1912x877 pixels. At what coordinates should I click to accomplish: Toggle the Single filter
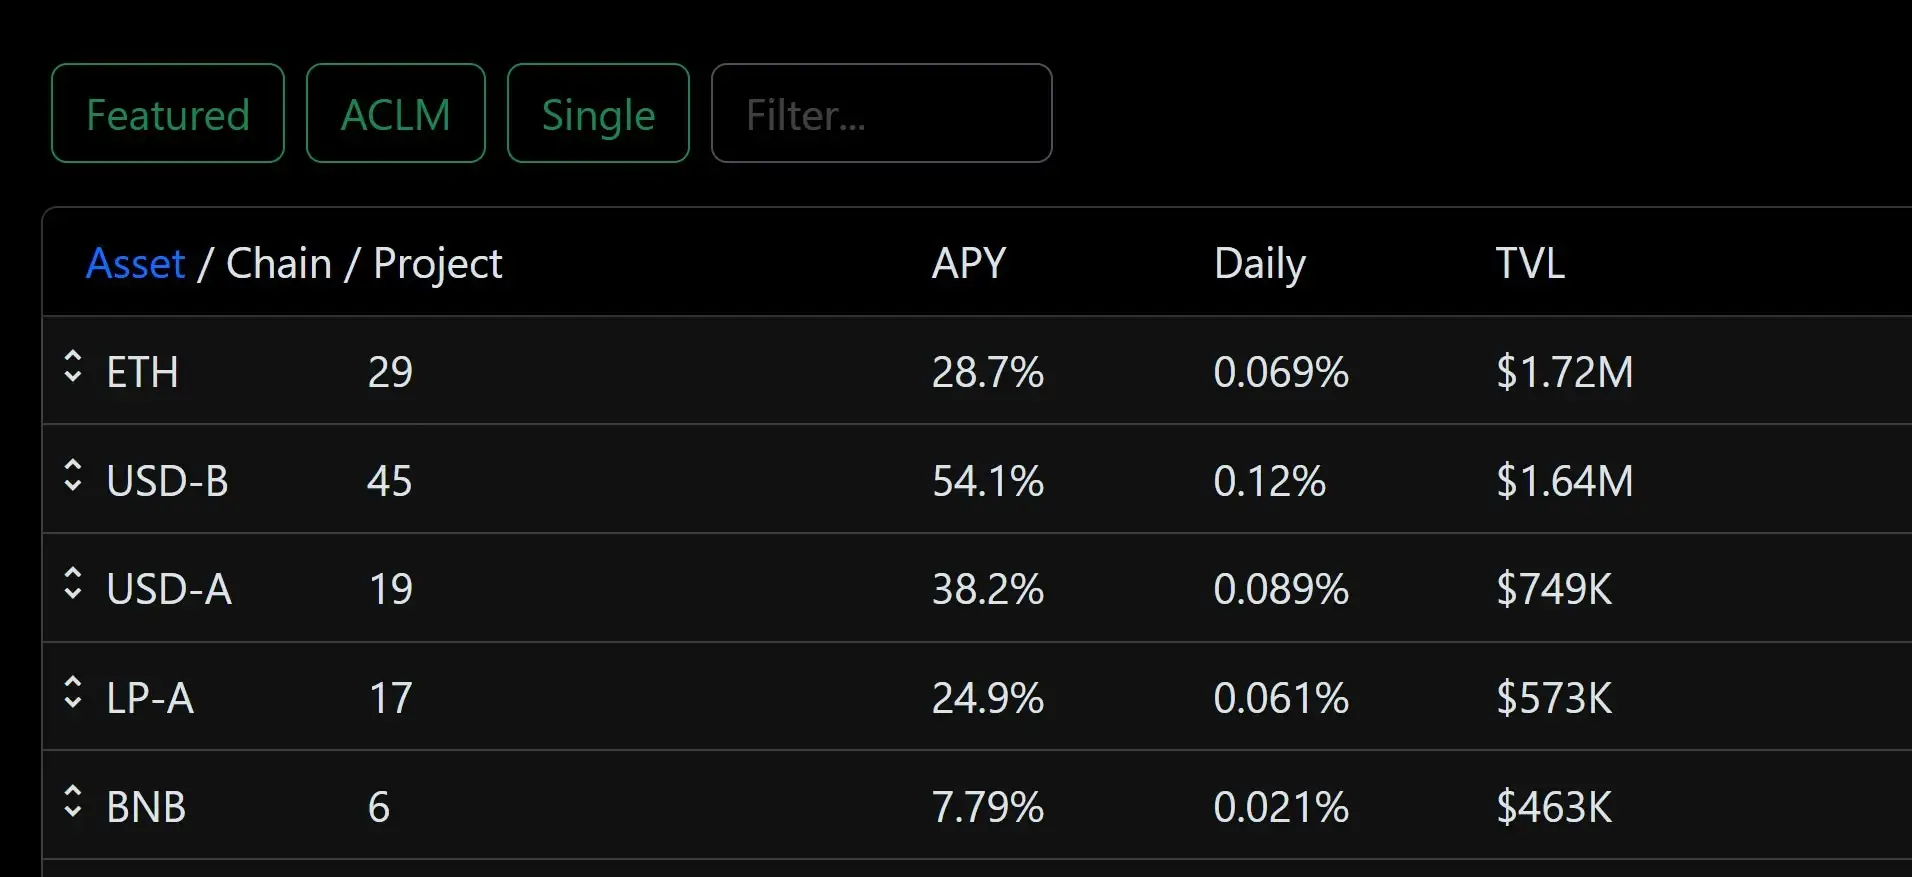(x=598, y=114)
